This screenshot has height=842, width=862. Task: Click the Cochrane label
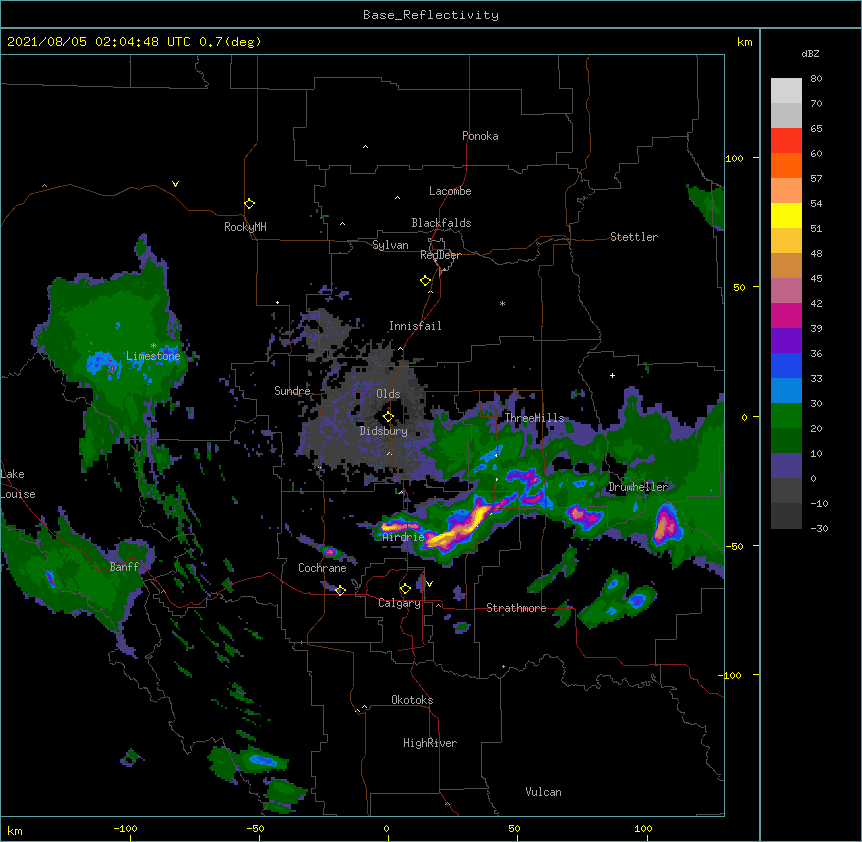click(x=322, y=568)
